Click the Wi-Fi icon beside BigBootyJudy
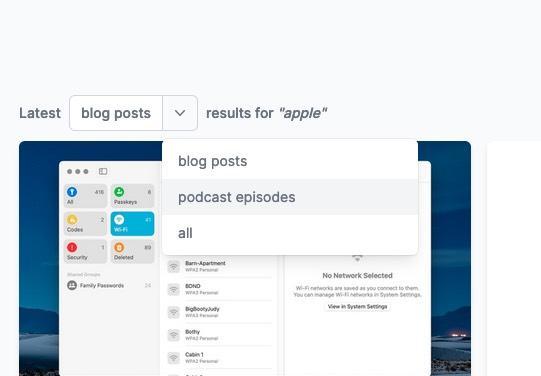The width and height of the screenshot is (541, 376). coord(174,312)
